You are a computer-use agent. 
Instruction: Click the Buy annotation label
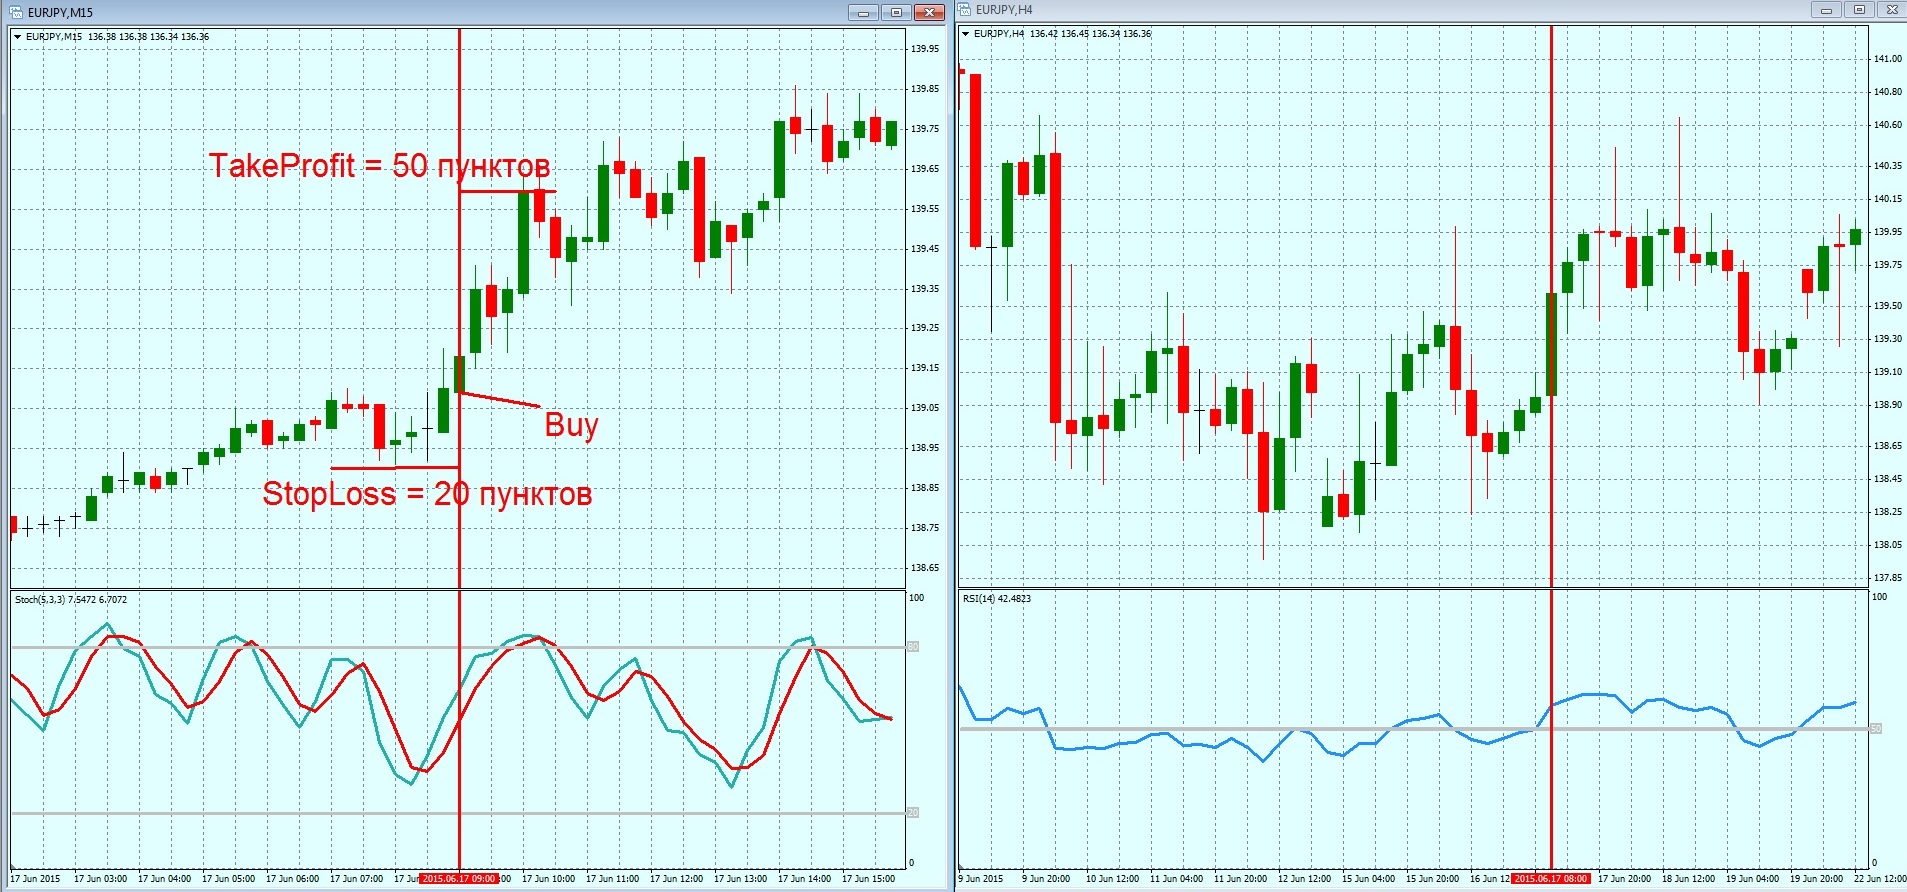pyautogui.click(x=571, y=425)
